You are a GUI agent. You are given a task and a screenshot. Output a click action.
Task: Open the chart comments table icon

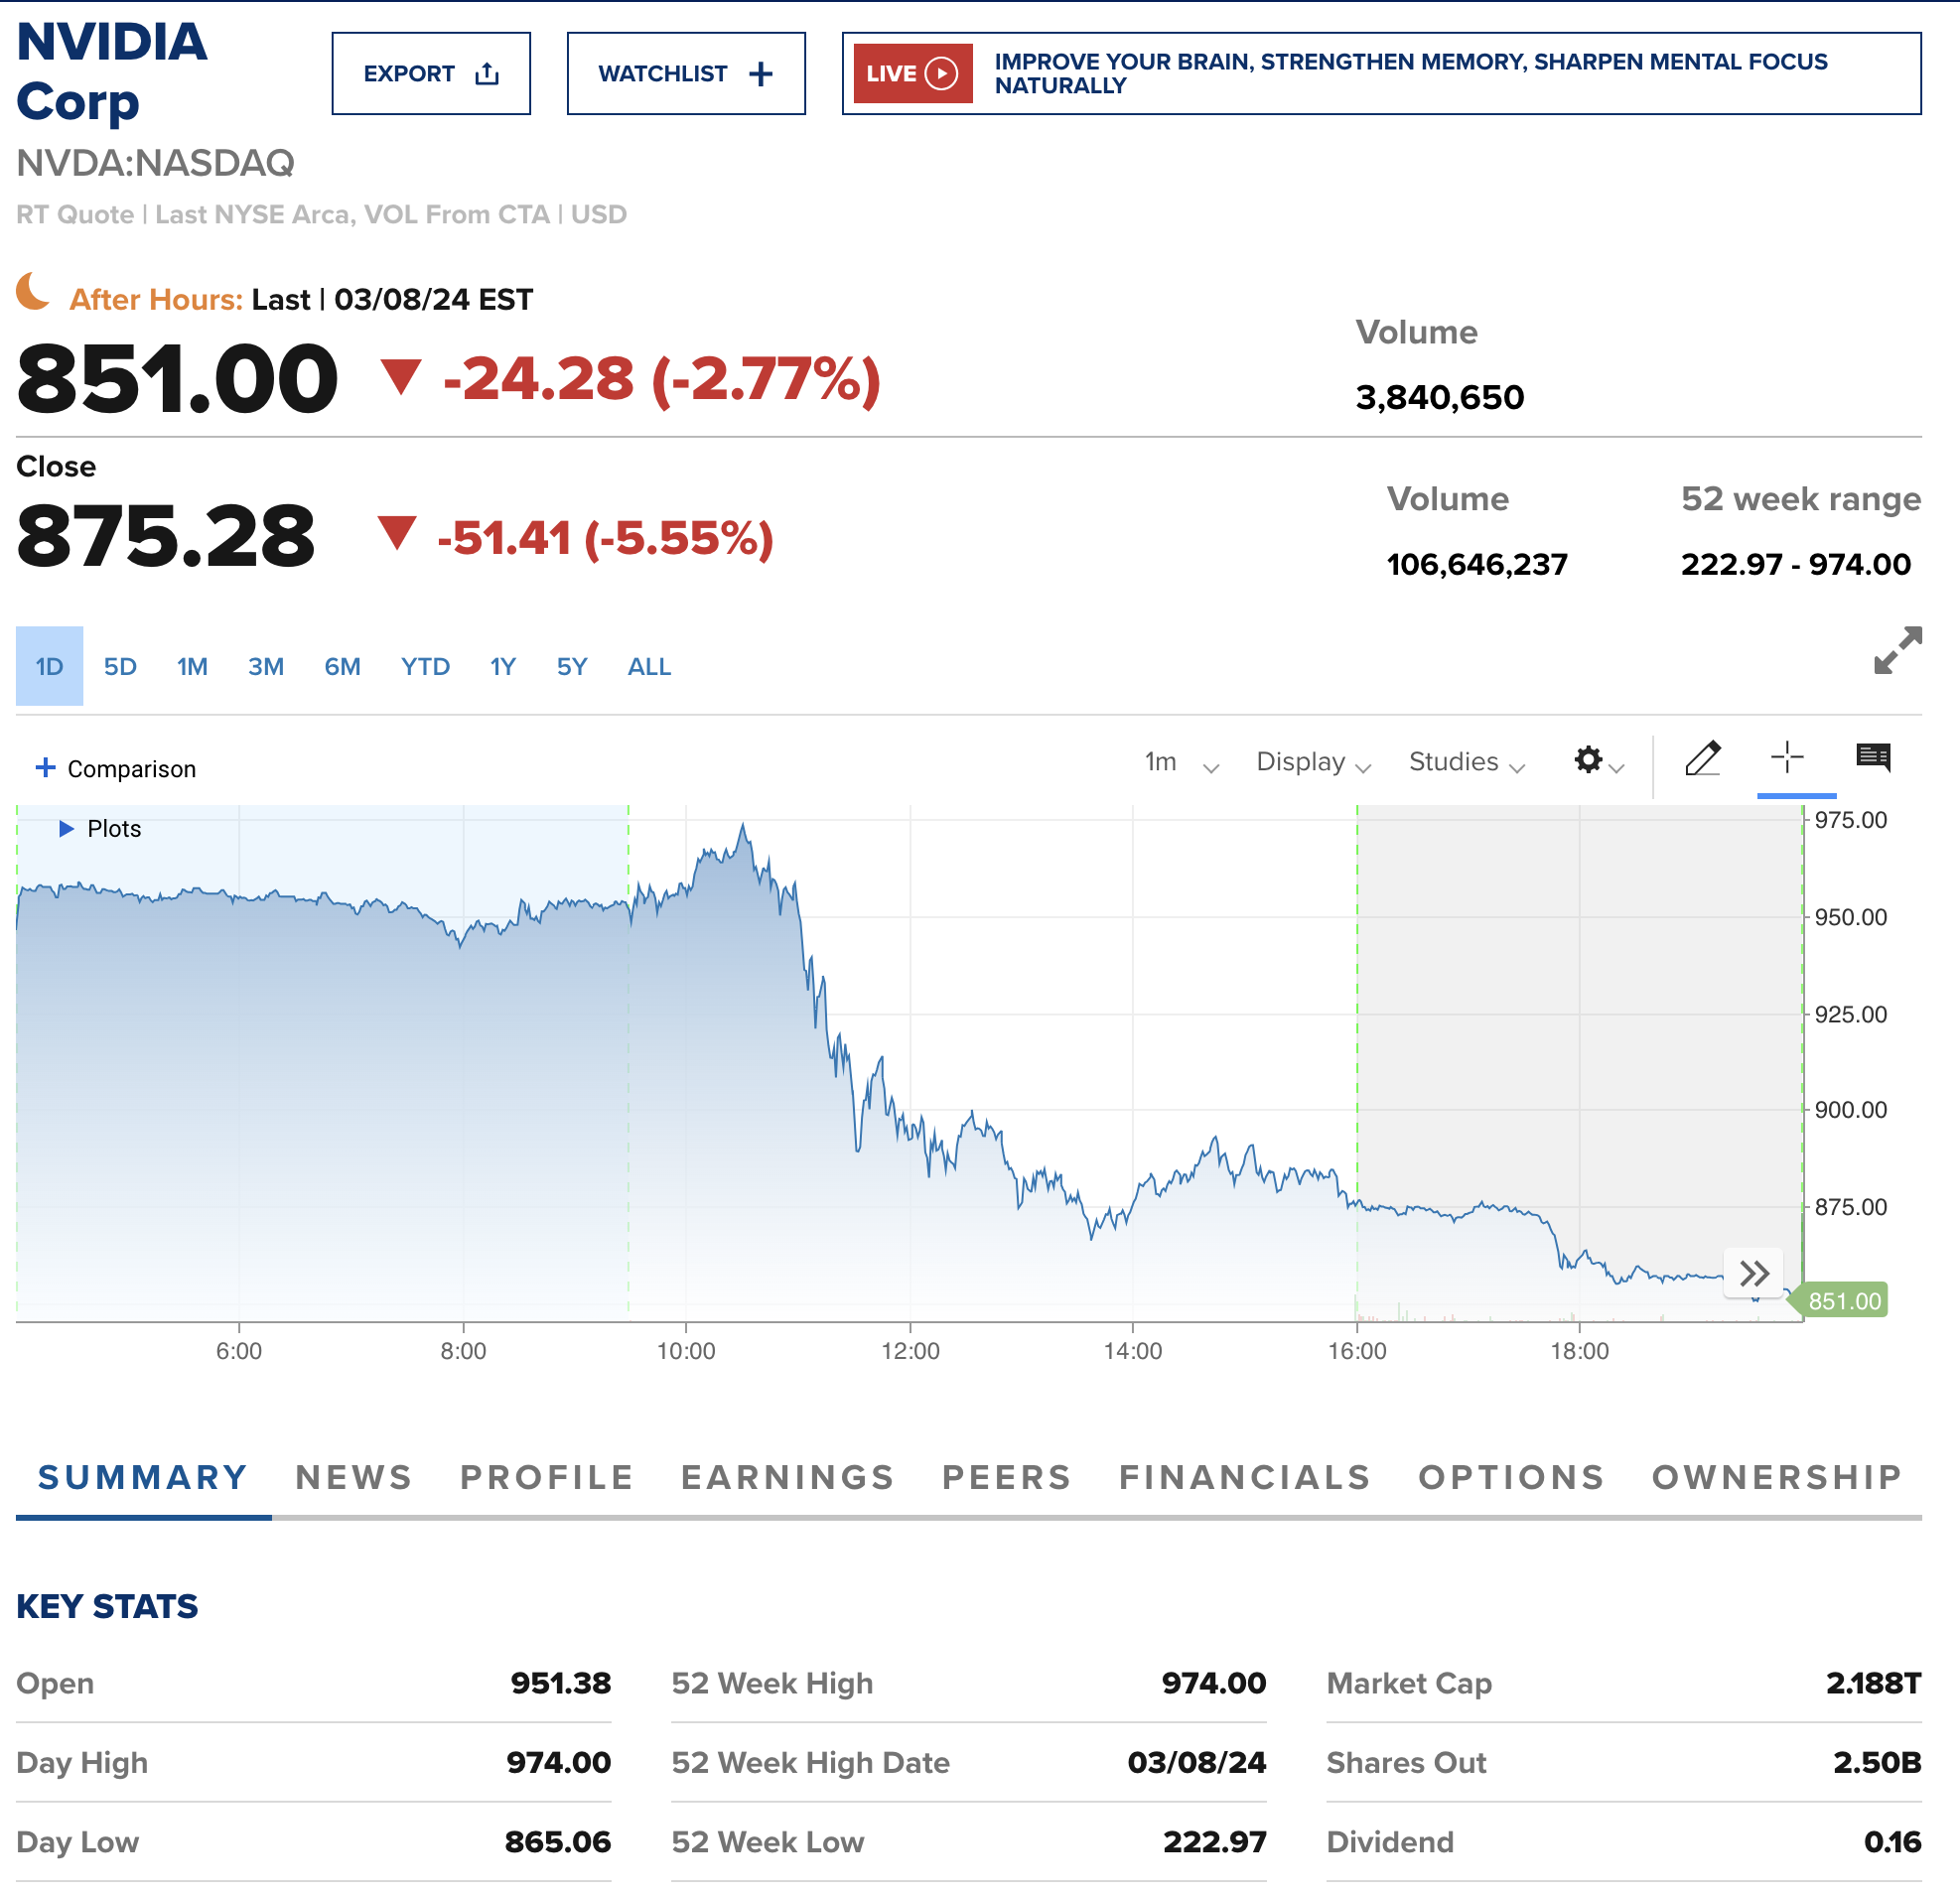click(1872, 758)
